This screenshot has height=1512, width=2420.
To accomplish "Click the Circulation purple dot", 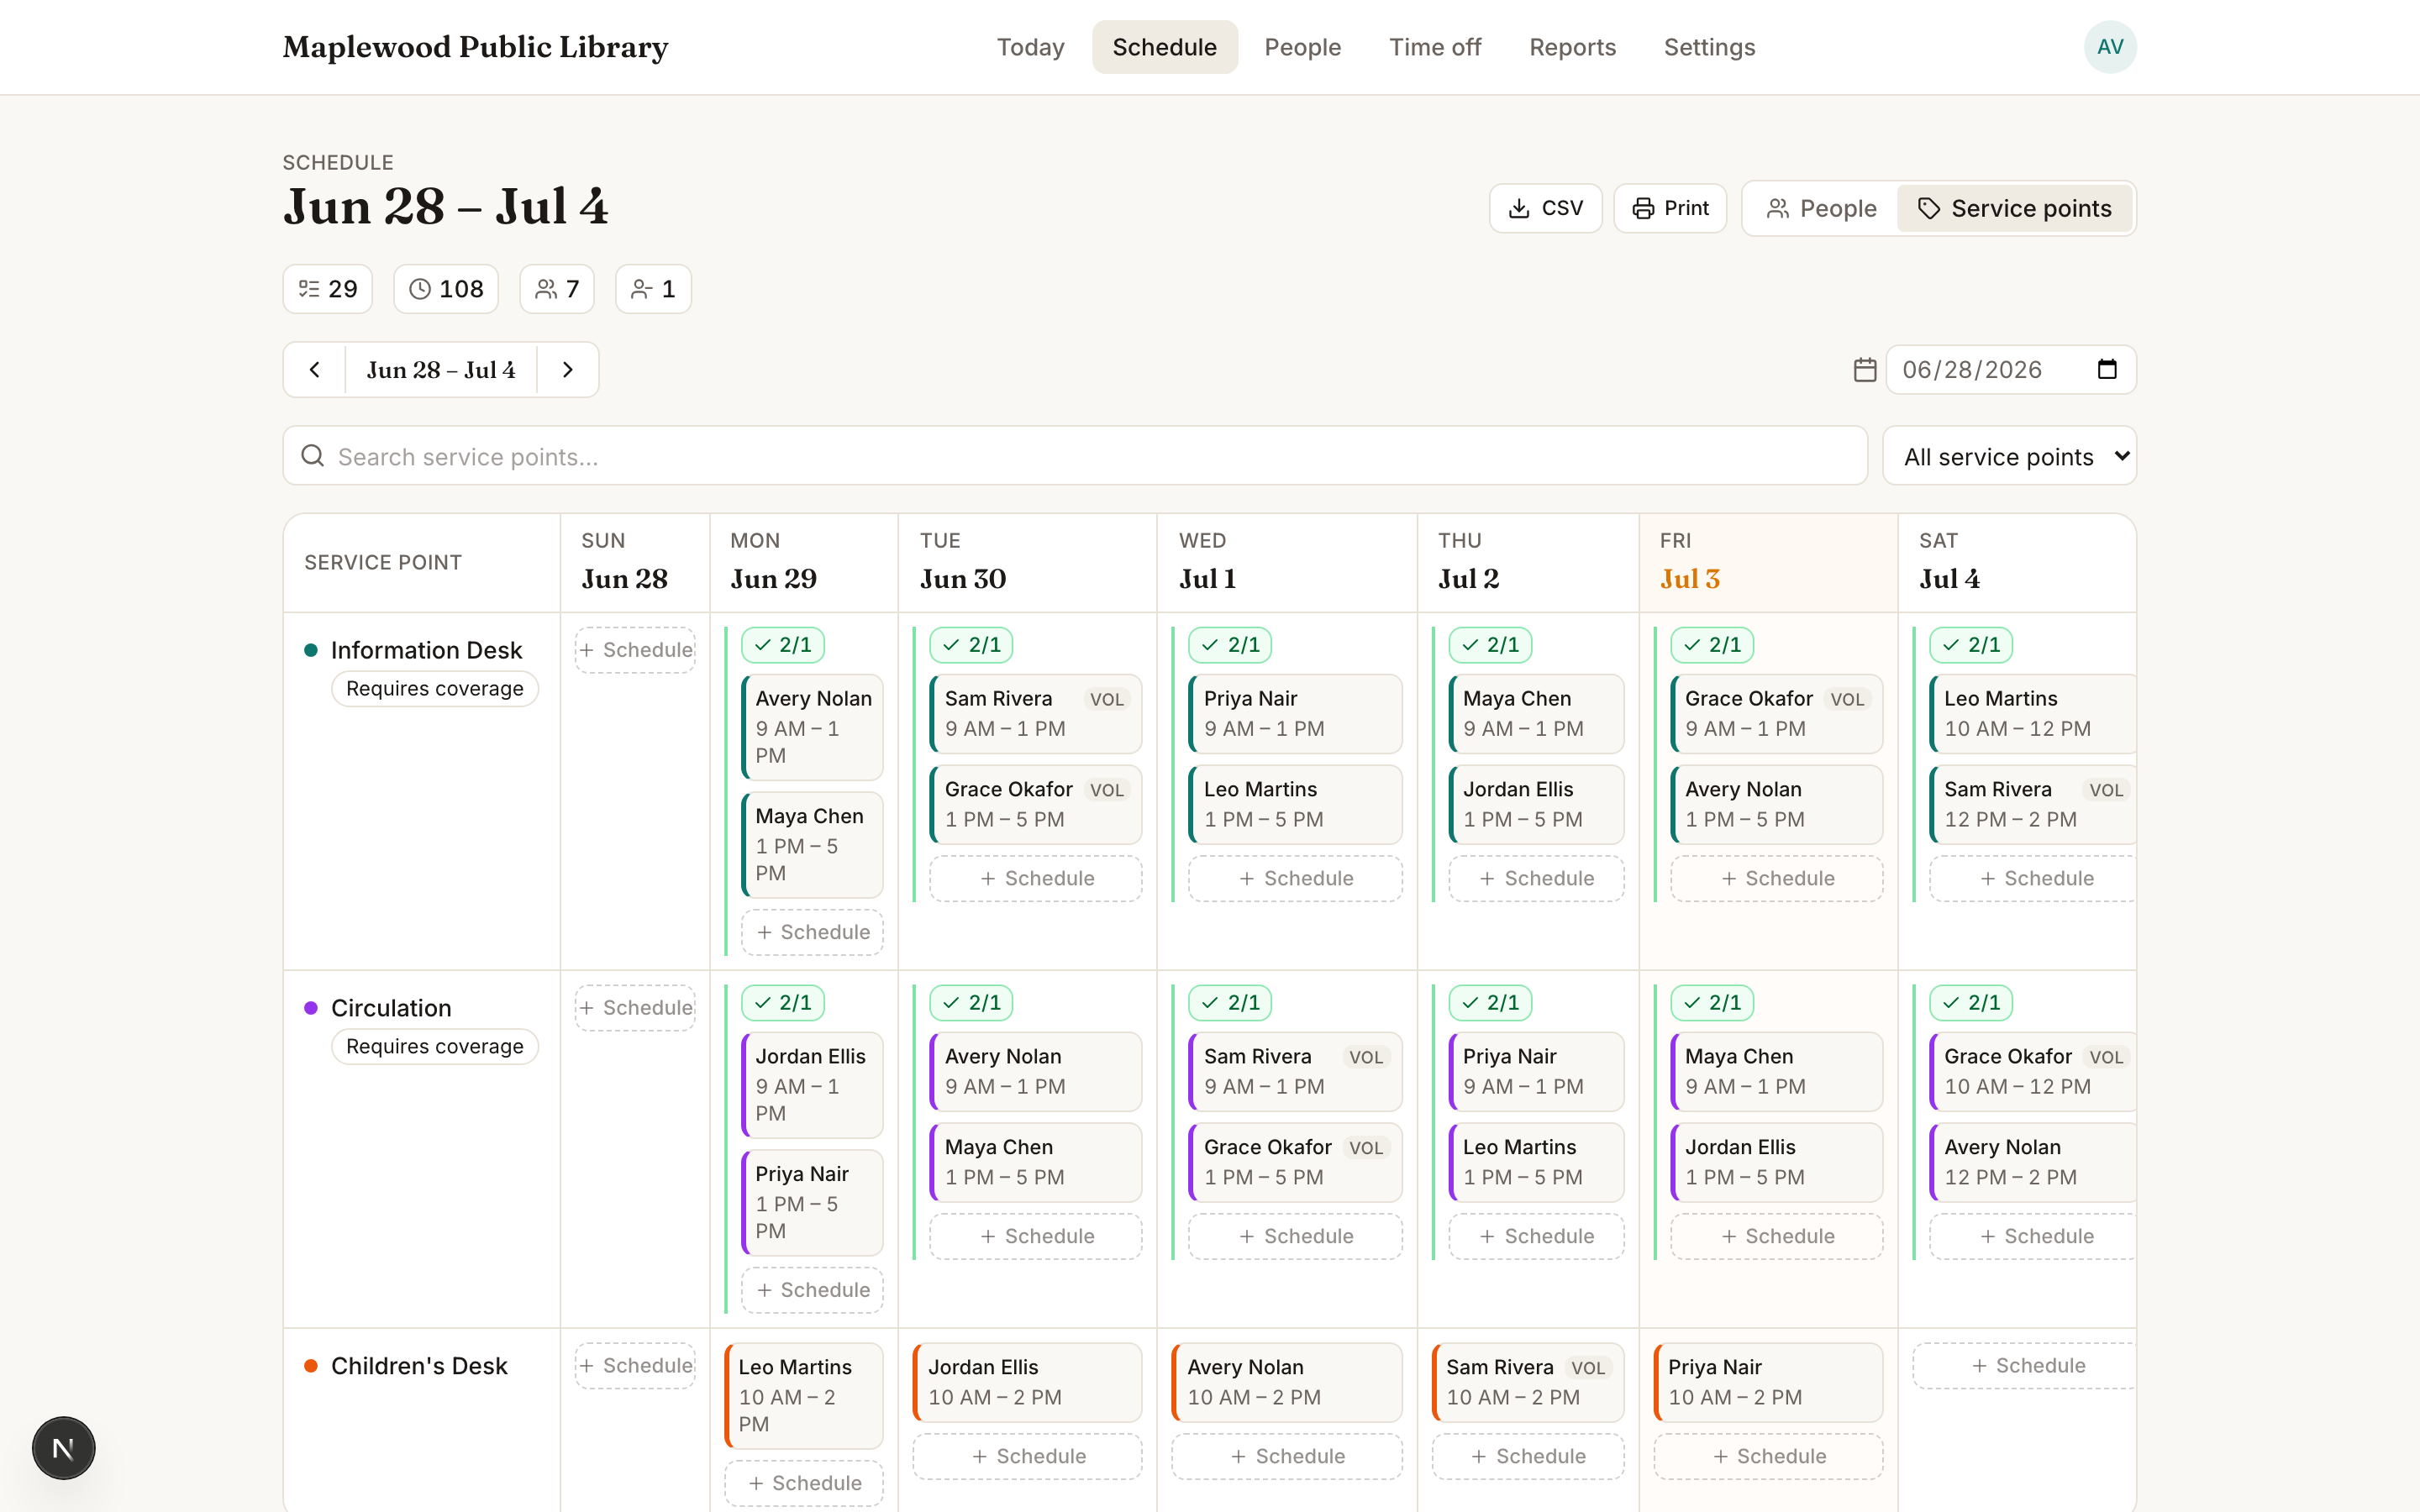I will click(311, 1008).
